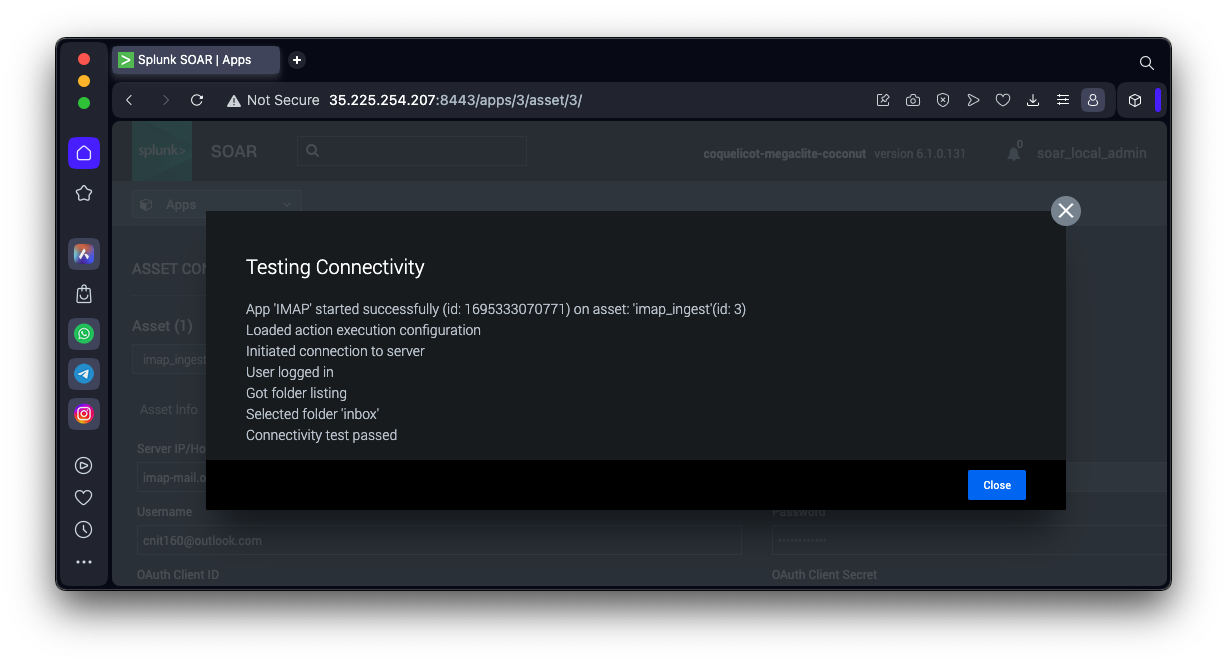Select the Splunk SOAR | Apps tab
Image resolution: width=1227 pixels, height=664 pixels.
click(x=196, y=60)
